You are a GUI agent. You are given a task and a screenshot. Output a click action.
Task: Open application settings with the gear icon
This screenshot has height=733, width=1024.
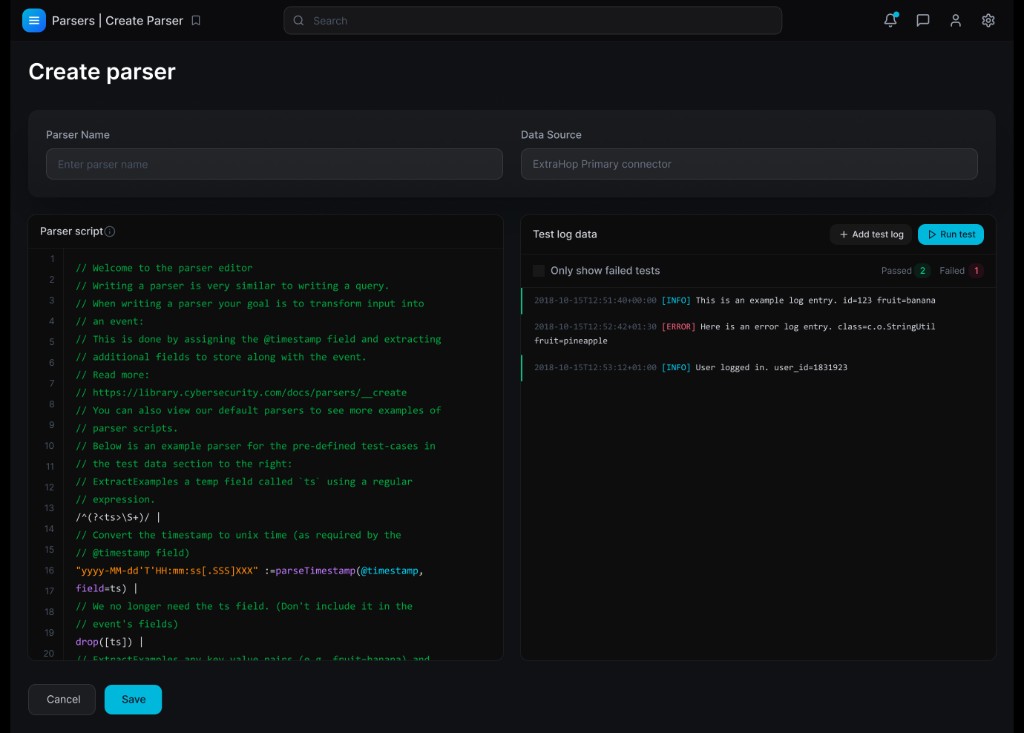988,20
